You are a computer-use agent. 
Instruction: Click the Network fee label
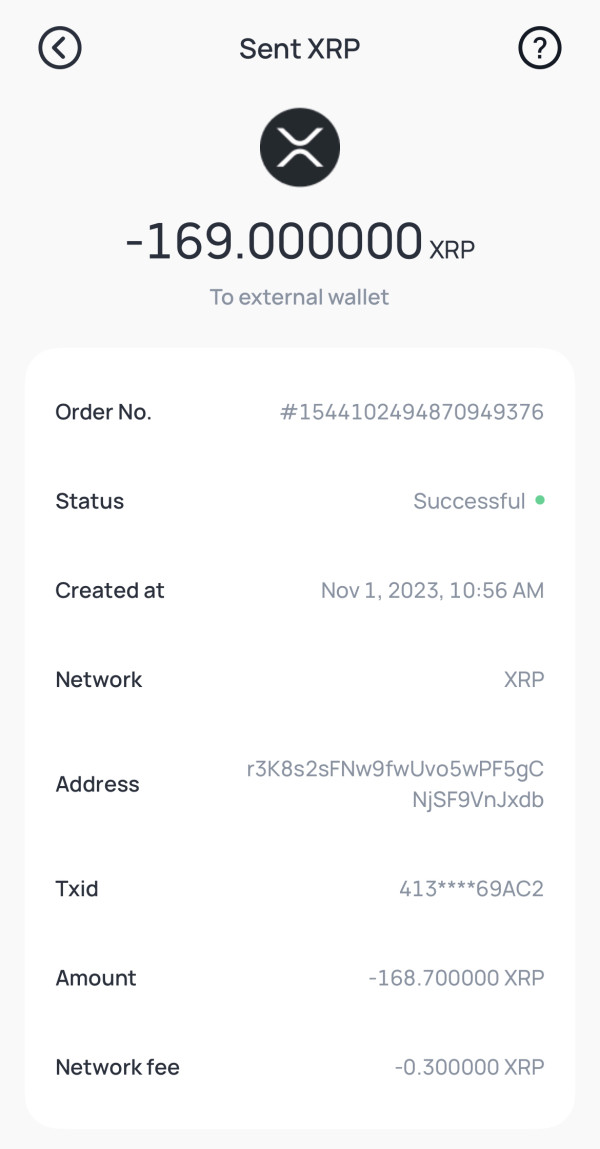117,1068
